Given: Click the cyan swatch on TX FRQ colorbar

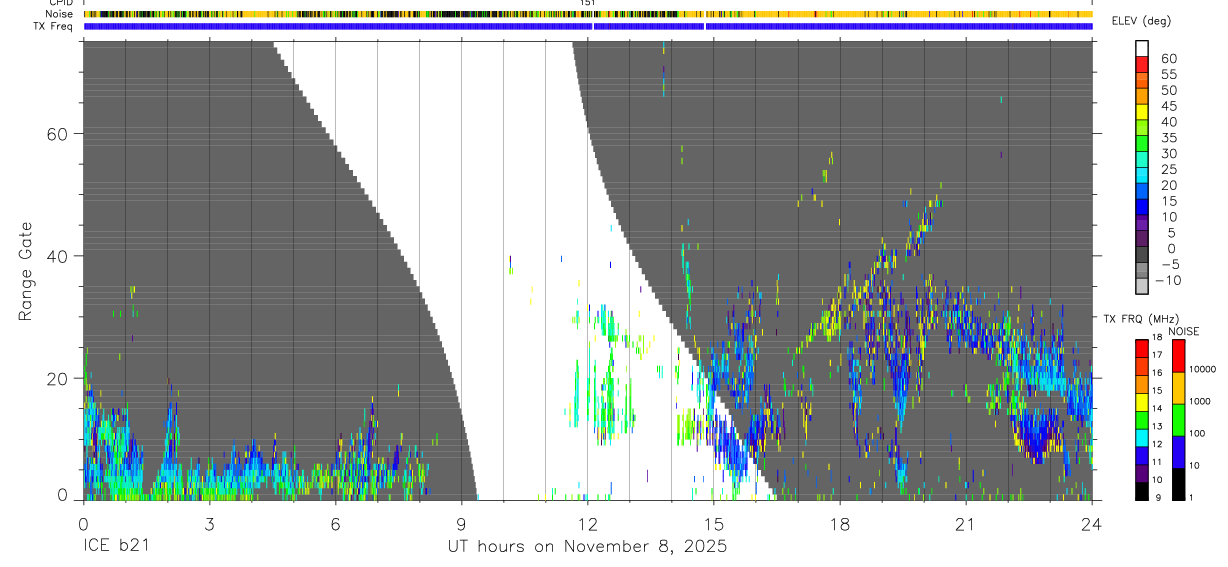Looking at the screenshot, I should point(1142,437).
